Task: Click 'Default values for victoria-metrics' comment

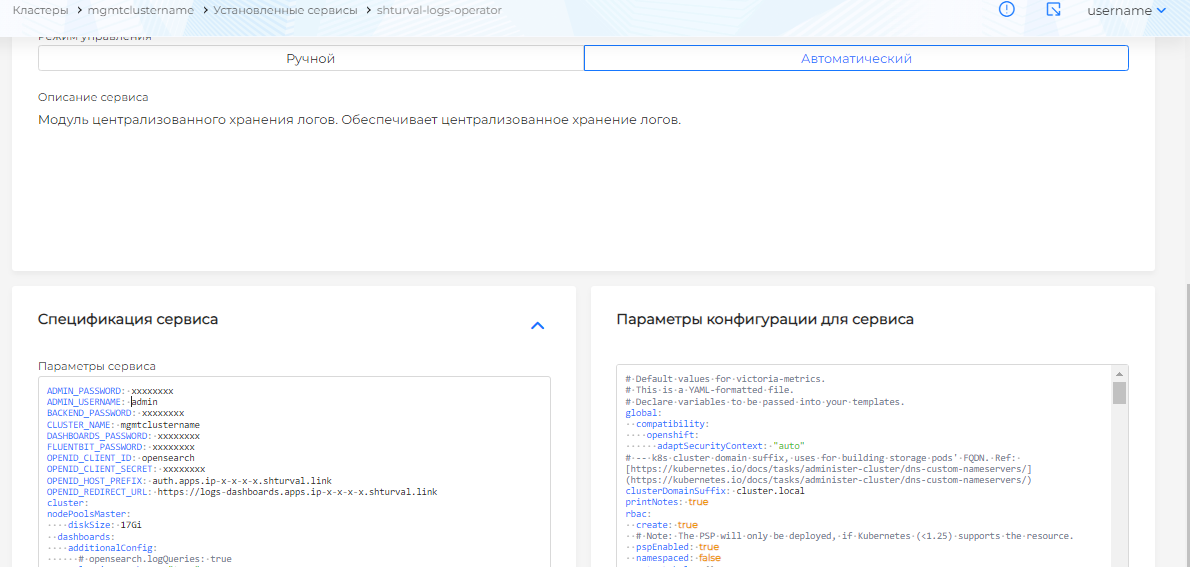Action: pos(725,379)
